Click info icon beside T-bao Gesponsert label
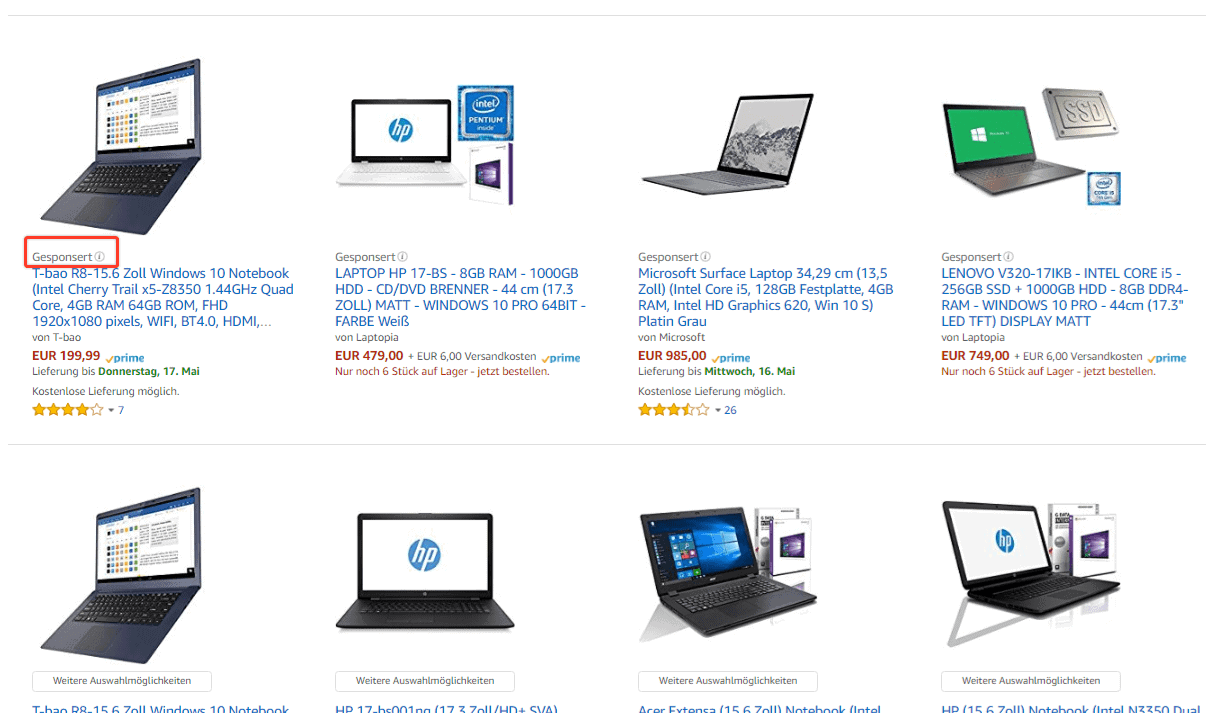1206x713 pixels. (x=100, y=257)
